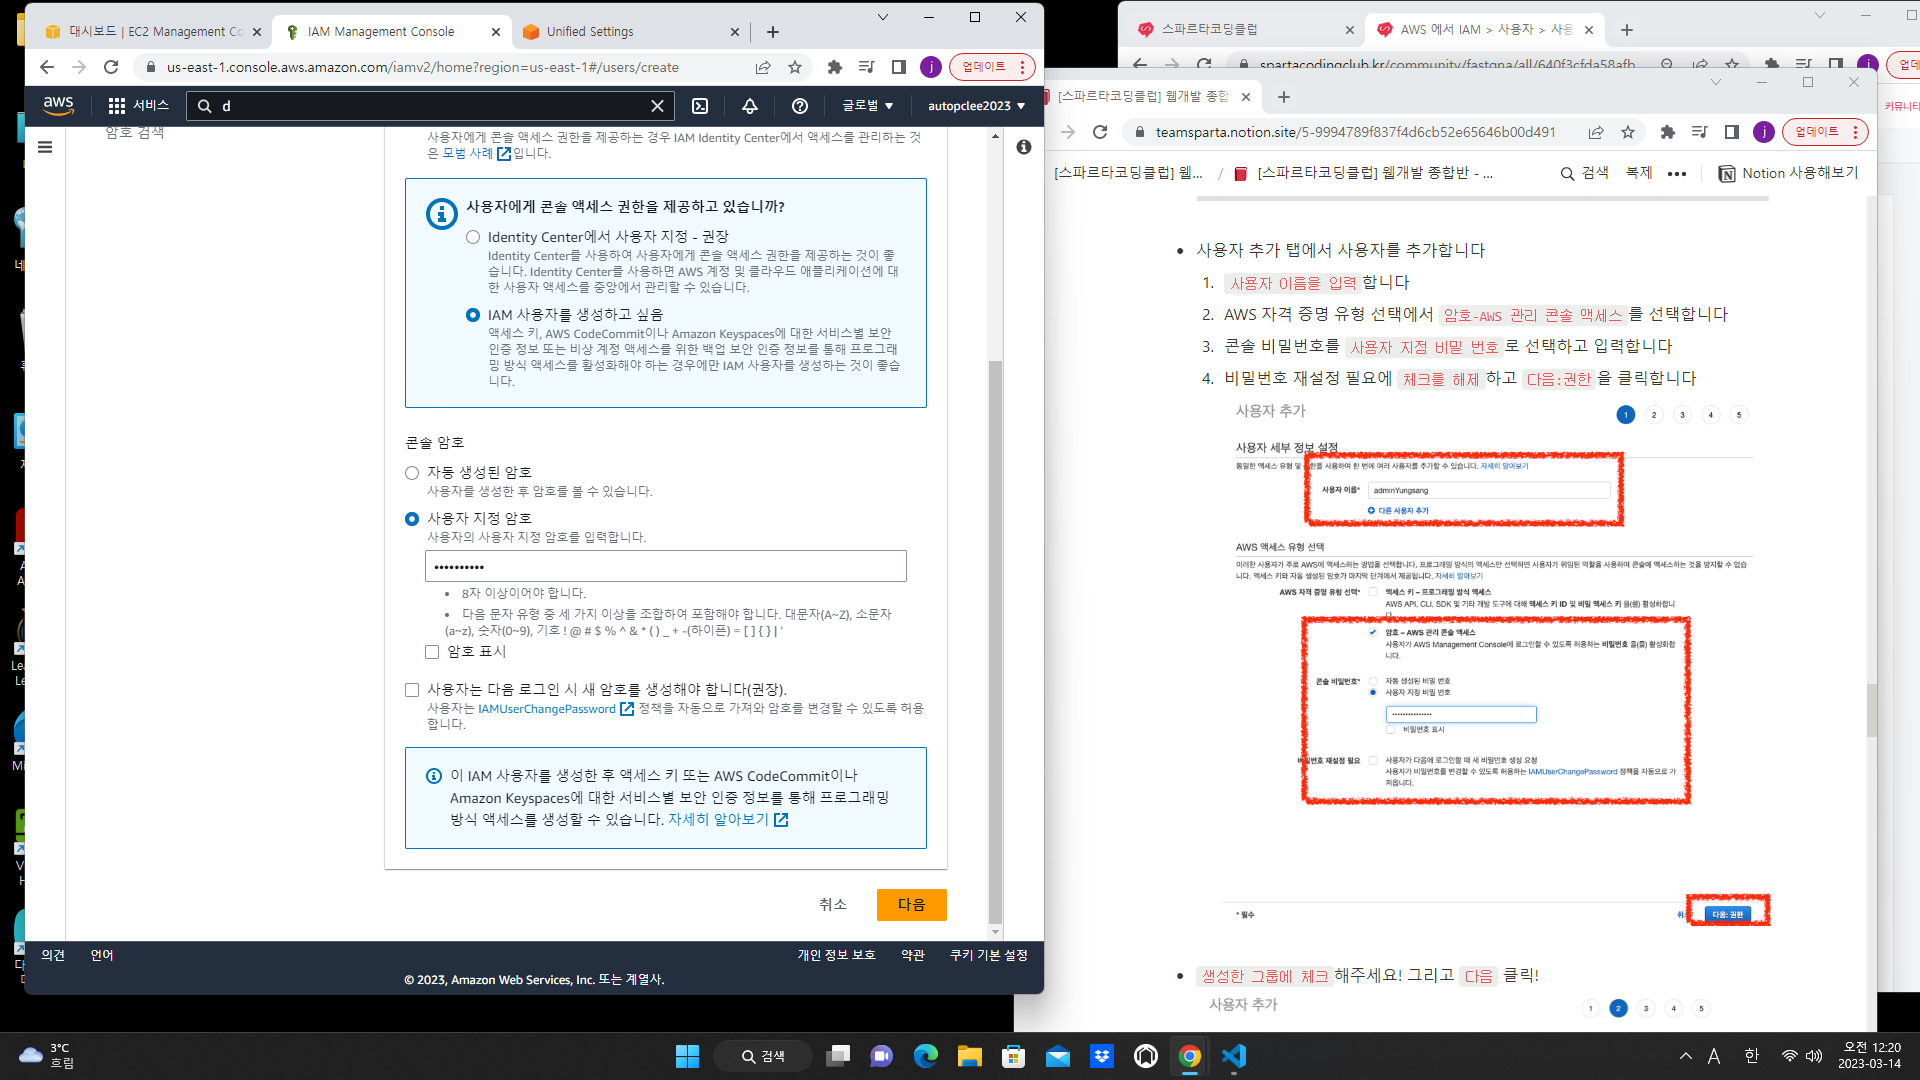Open new tab in IAM browser window
Viewport: 1920px width, 1080px height.
point(773,32)
